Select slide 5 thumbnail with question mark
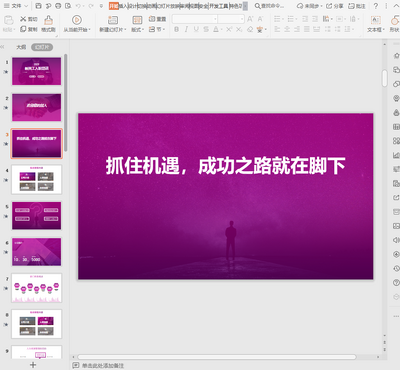This screenshot has width=400, height=370. click(37, 215)
